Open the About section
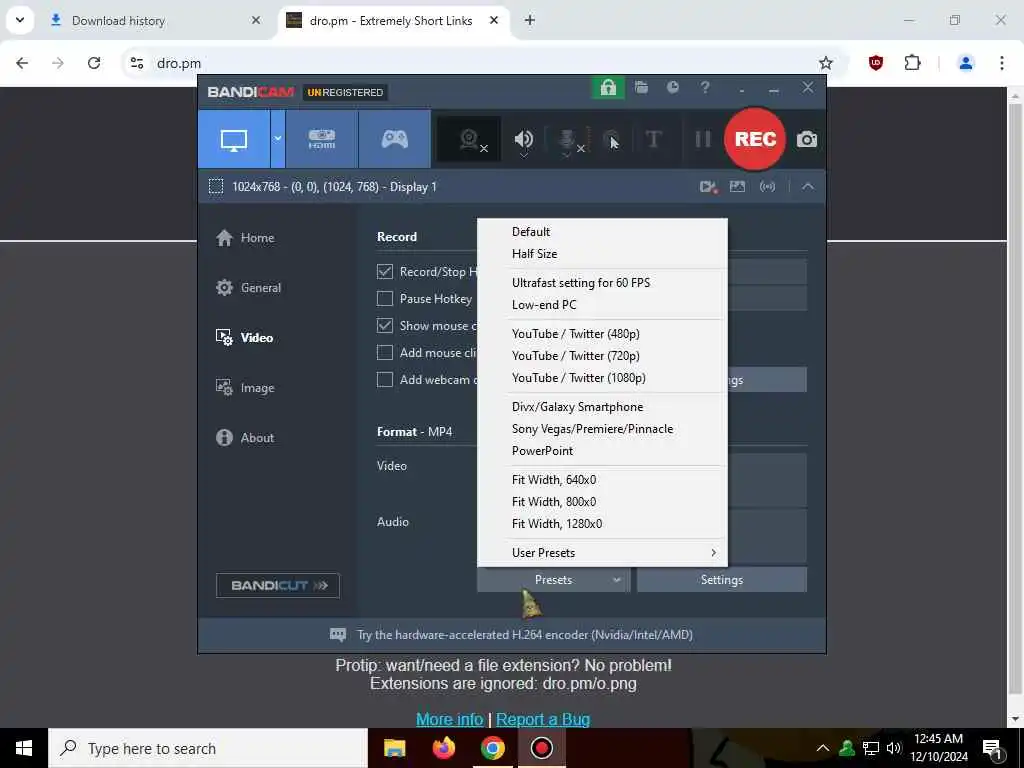 tap(245, 438)
